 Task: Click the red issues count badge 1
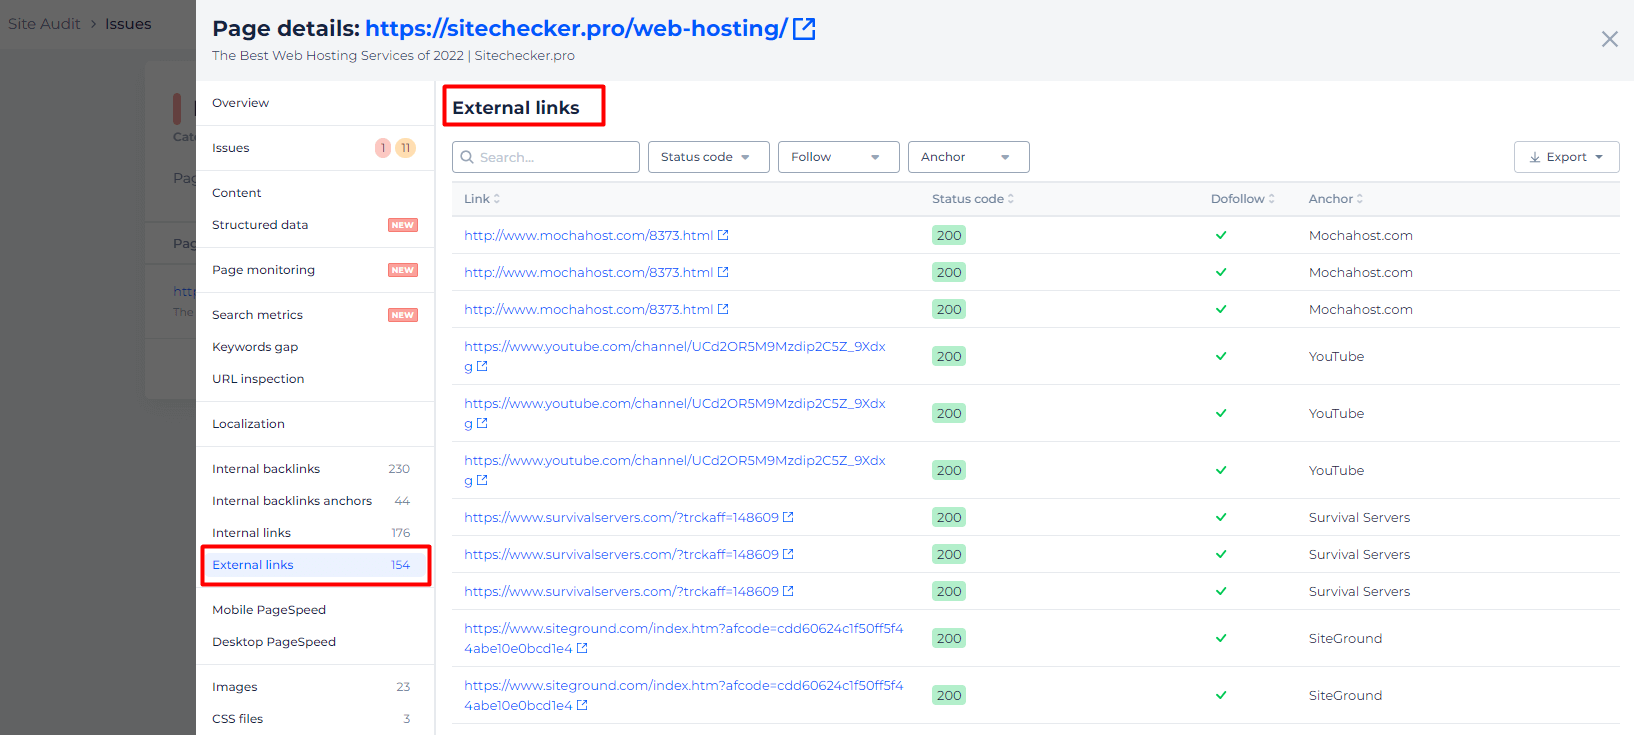coord(383,148)
